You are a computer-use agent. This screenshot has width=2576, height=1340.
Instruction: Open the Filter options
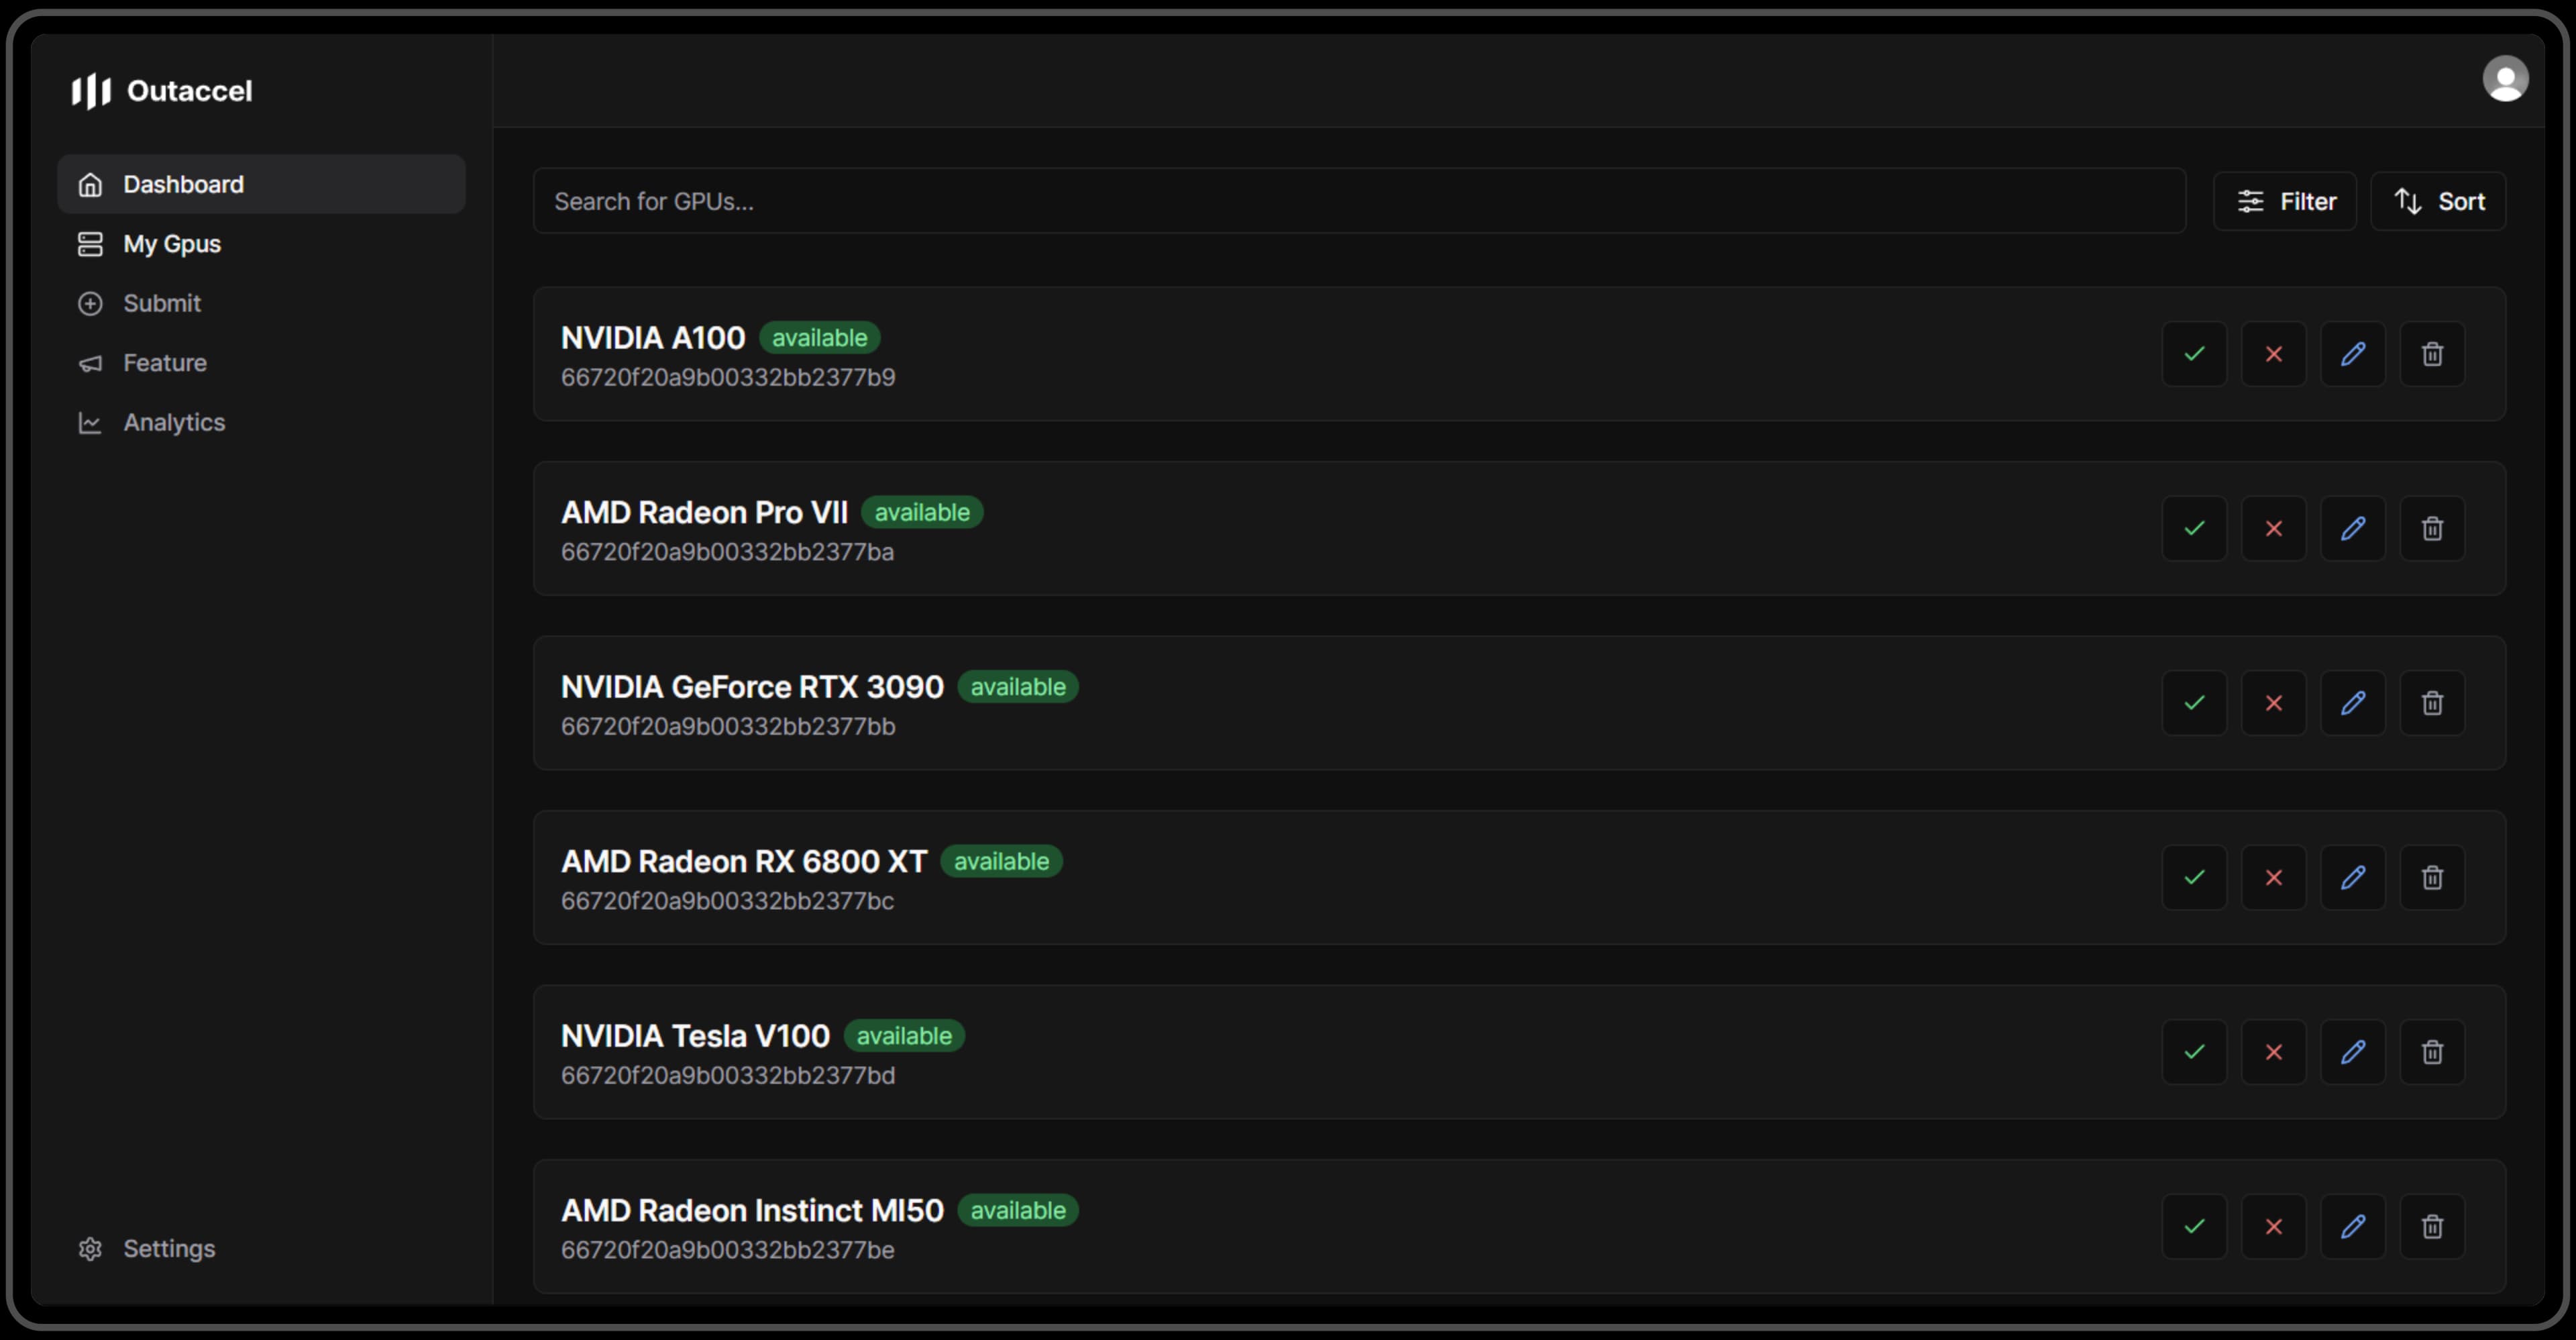(x=2285, y=201)
